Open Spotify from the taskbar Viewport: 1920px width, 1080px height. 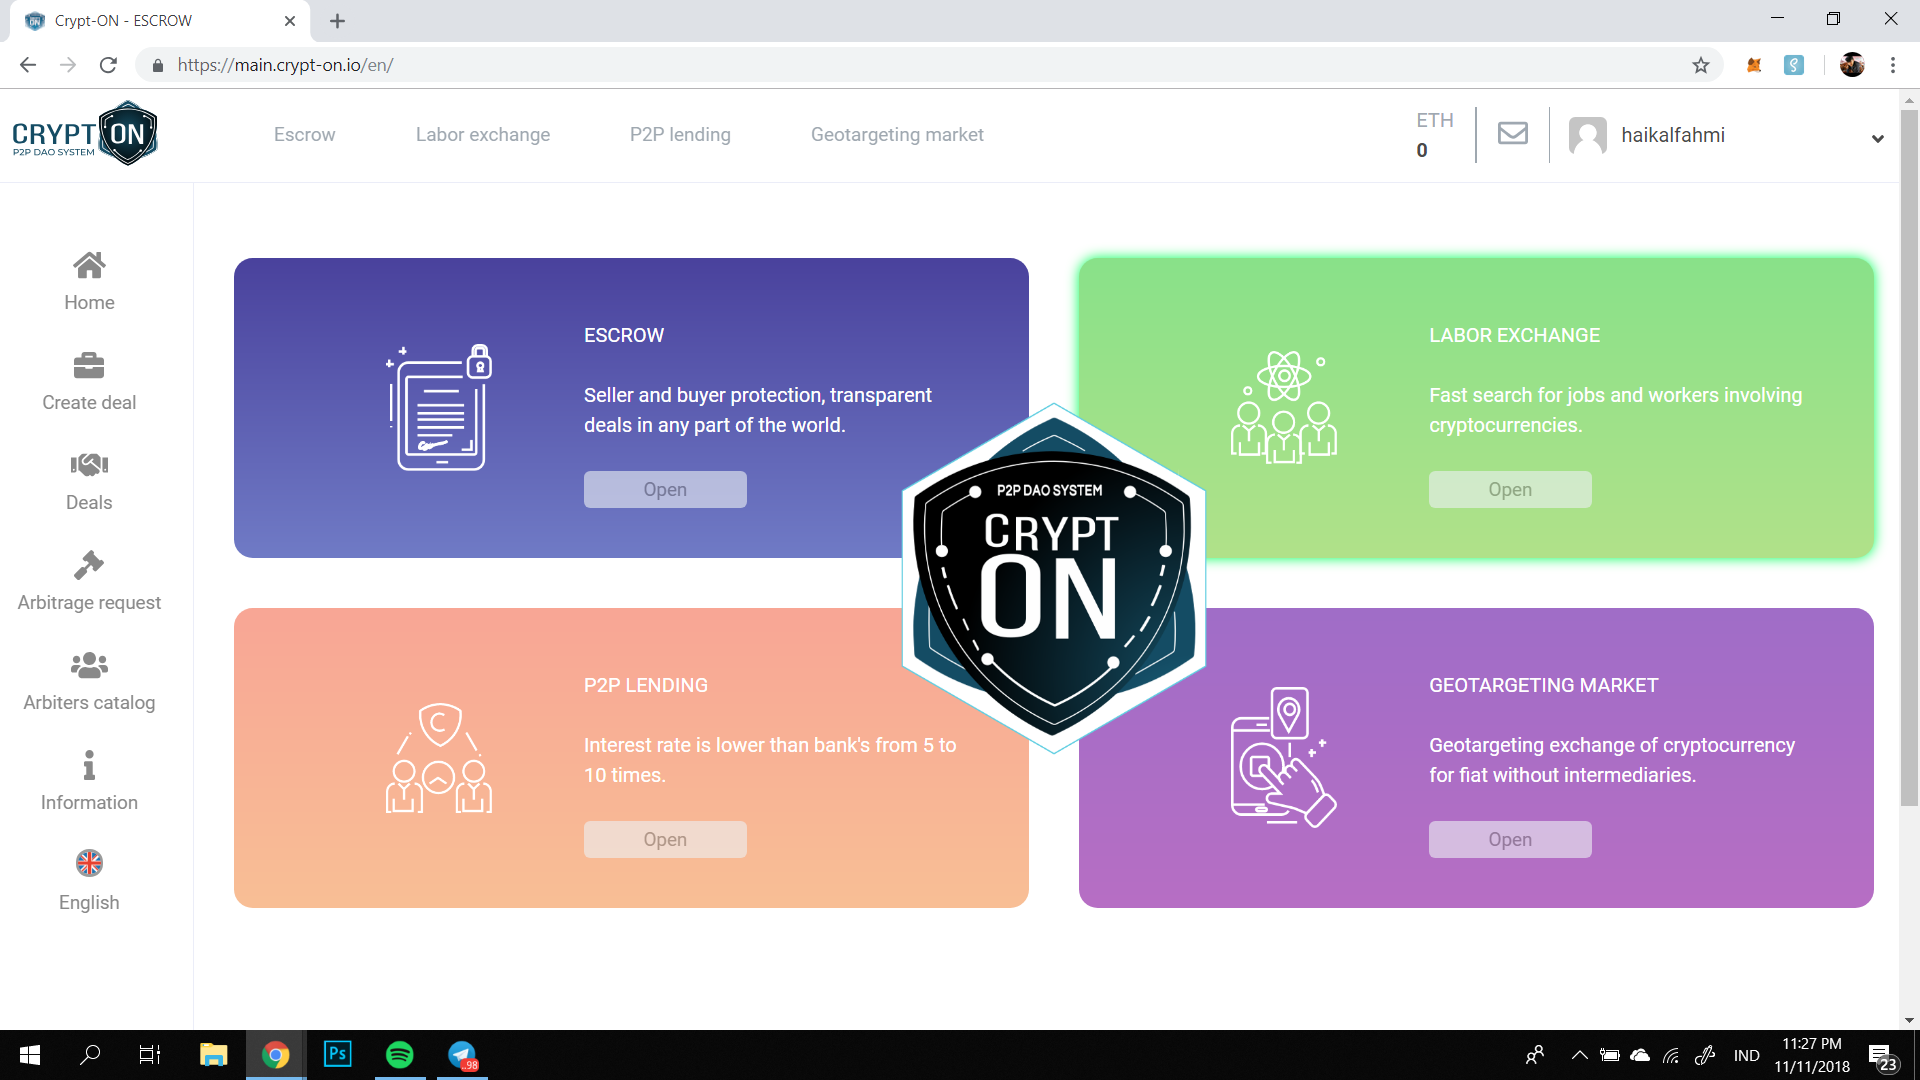coord(399,1055)
